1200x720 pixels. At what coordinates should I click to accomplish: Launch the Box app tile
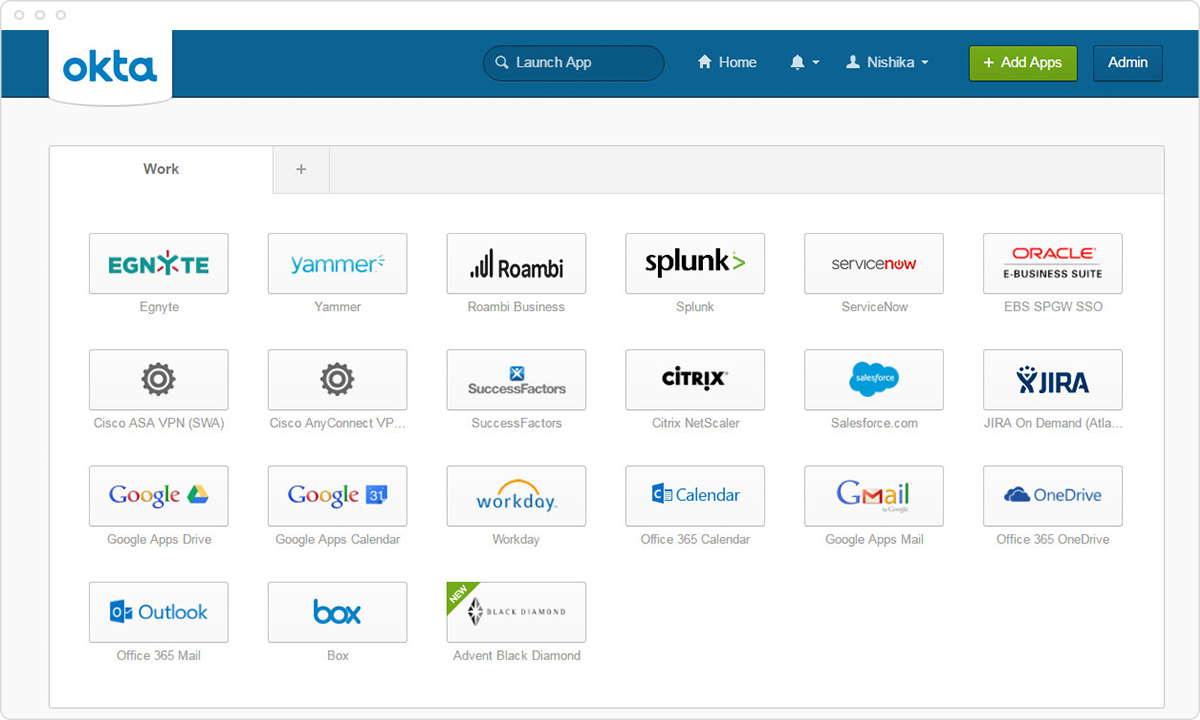337,612
